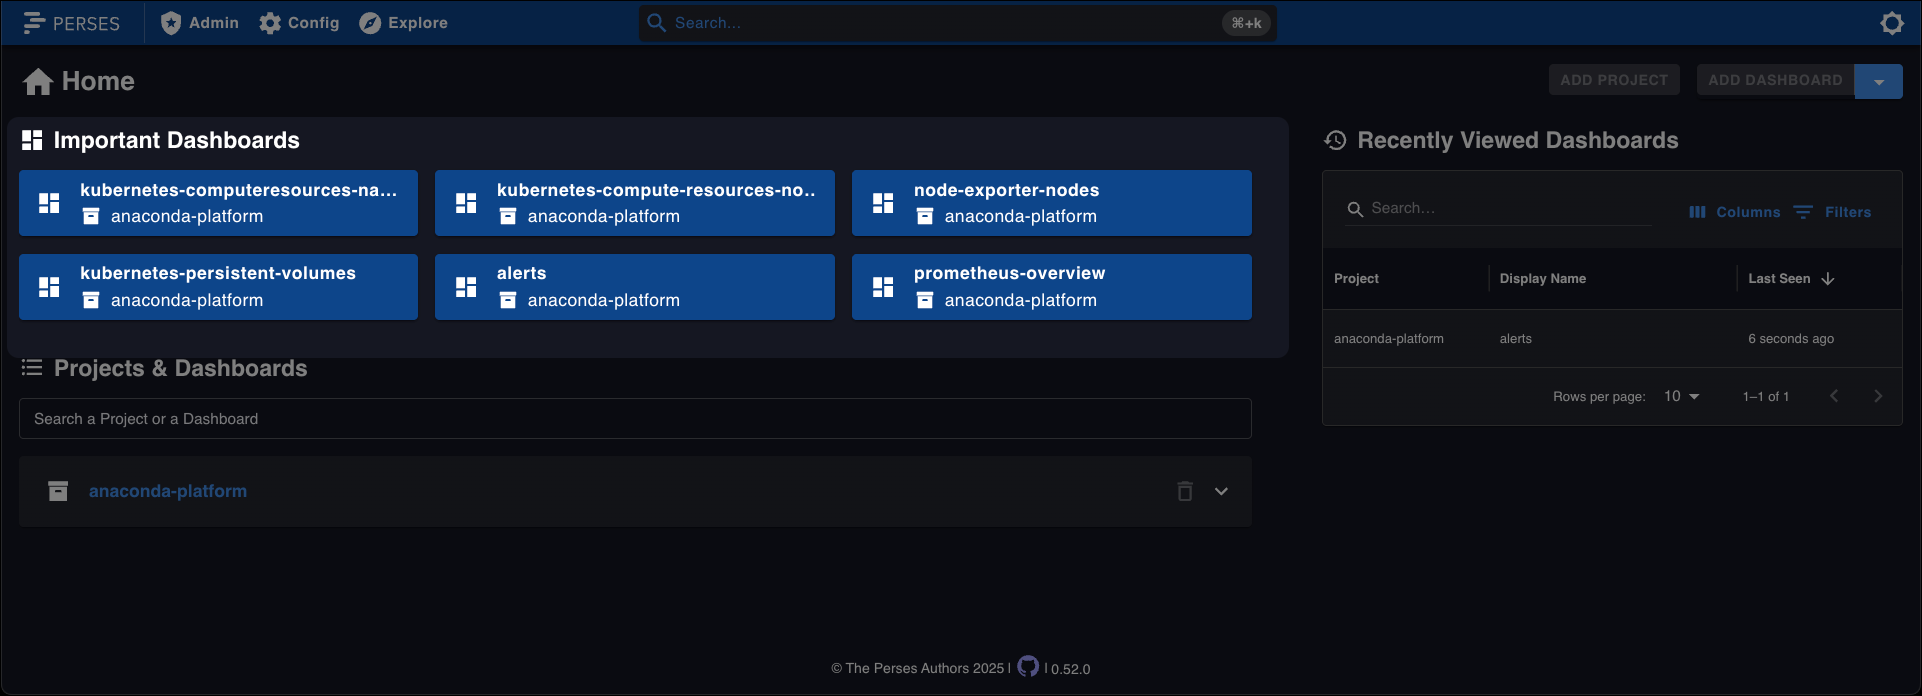Click the Recently Viewed history clock icon
The width and height of the screenshot is (1922, 696).
pos(1335,140)
